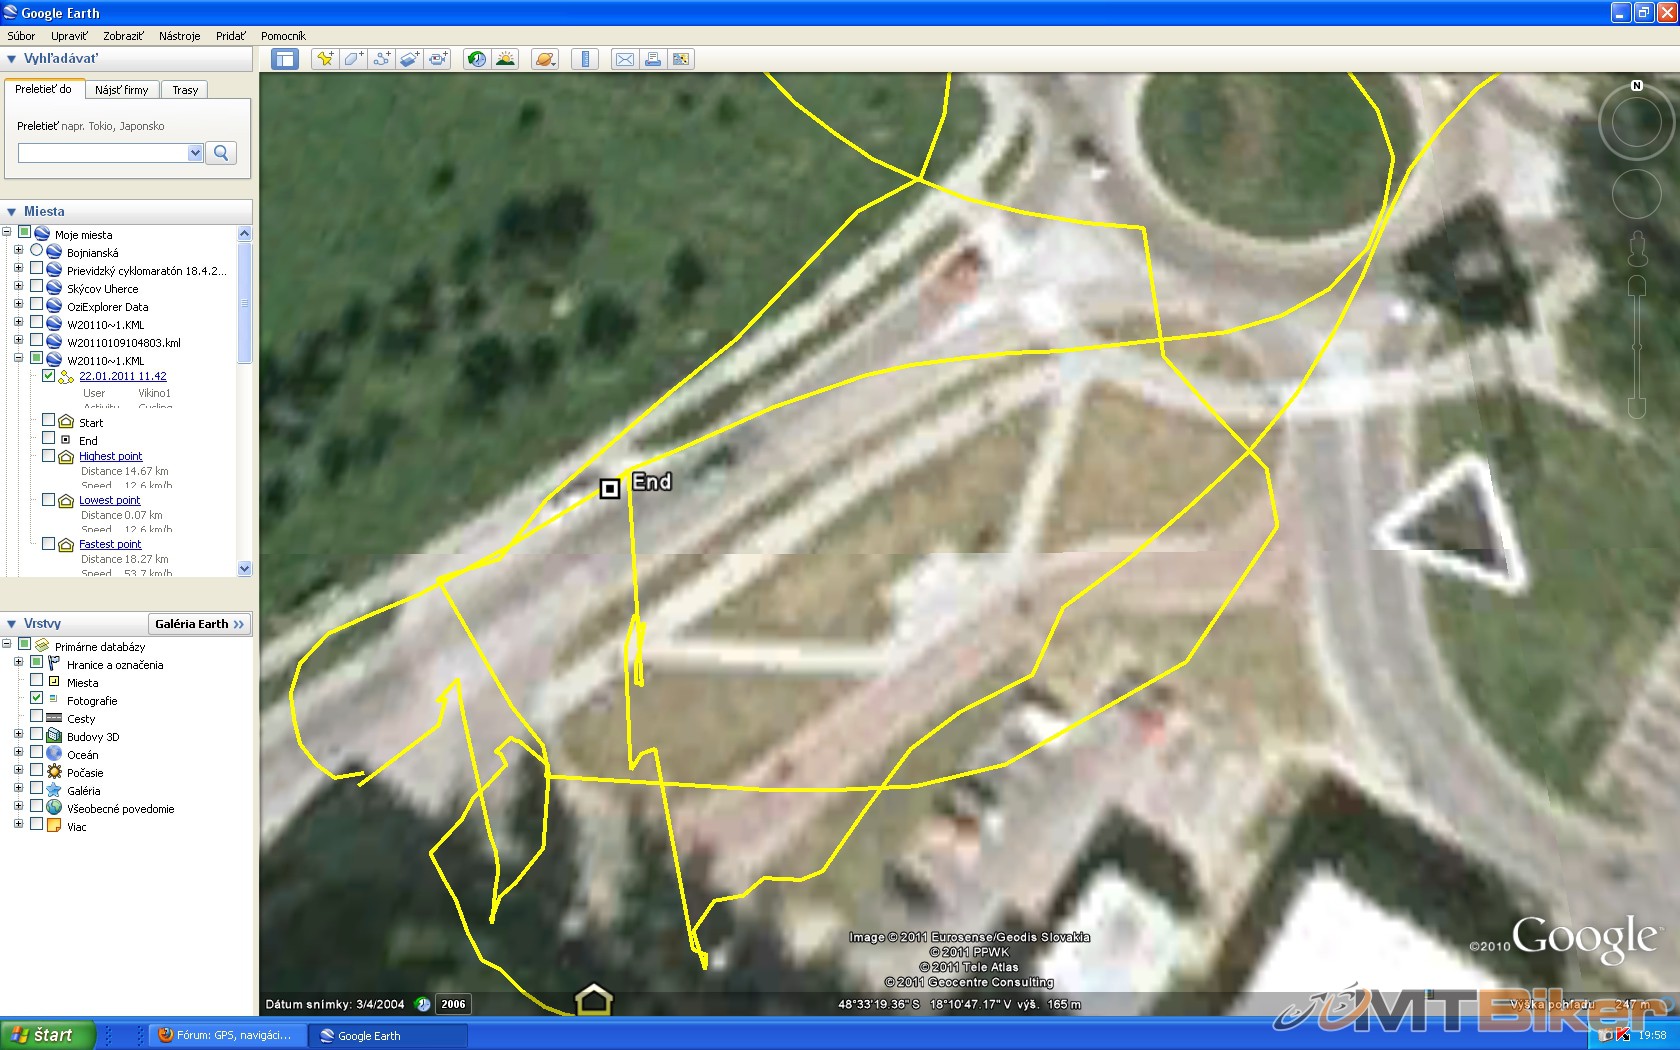1680x1050 pixels.
Task: Click the Add Image Overlay icon
Action: click(409, 59)
